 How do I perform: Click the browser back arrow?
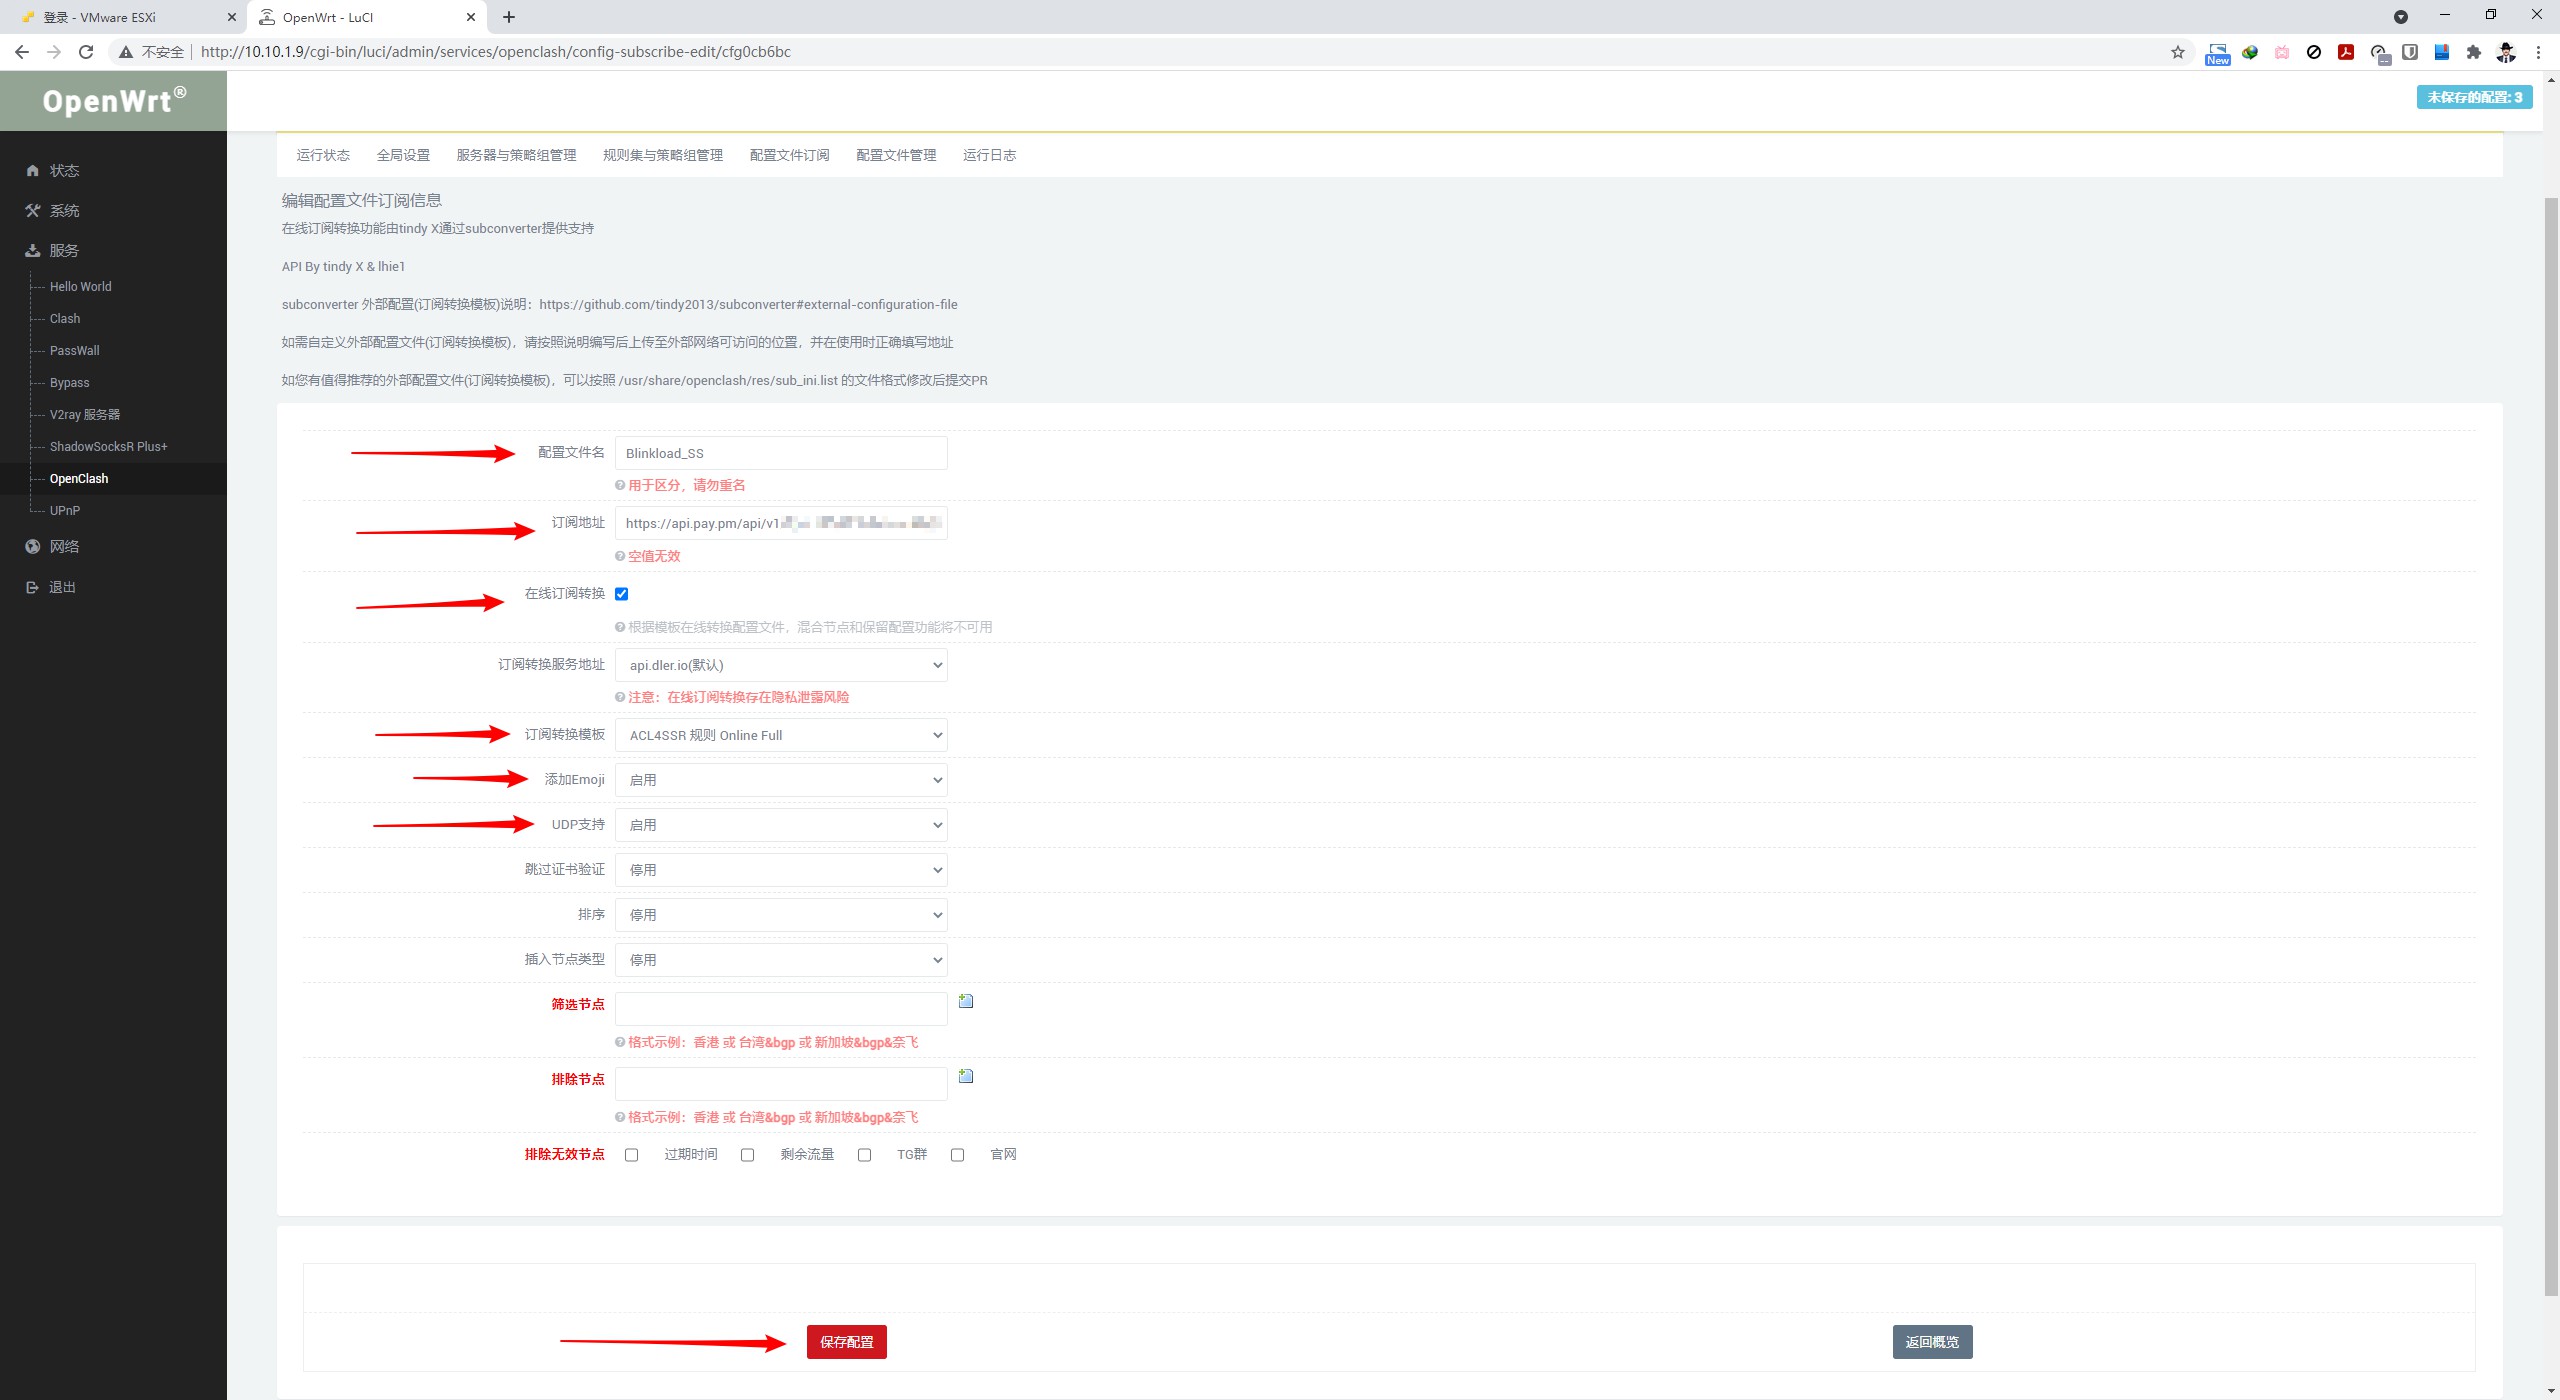pos(22,52)
